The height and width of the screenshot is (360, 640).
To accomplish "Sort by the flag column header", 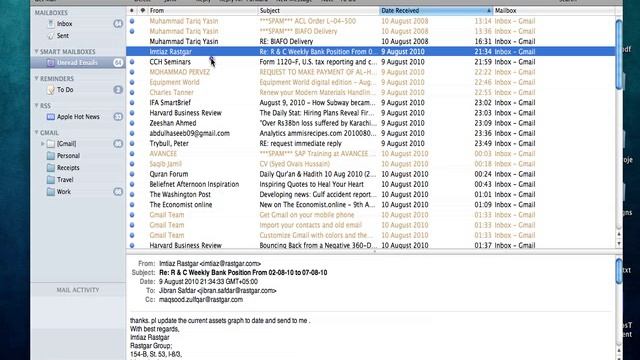I will pyautogui.click(x=142, y=11).
